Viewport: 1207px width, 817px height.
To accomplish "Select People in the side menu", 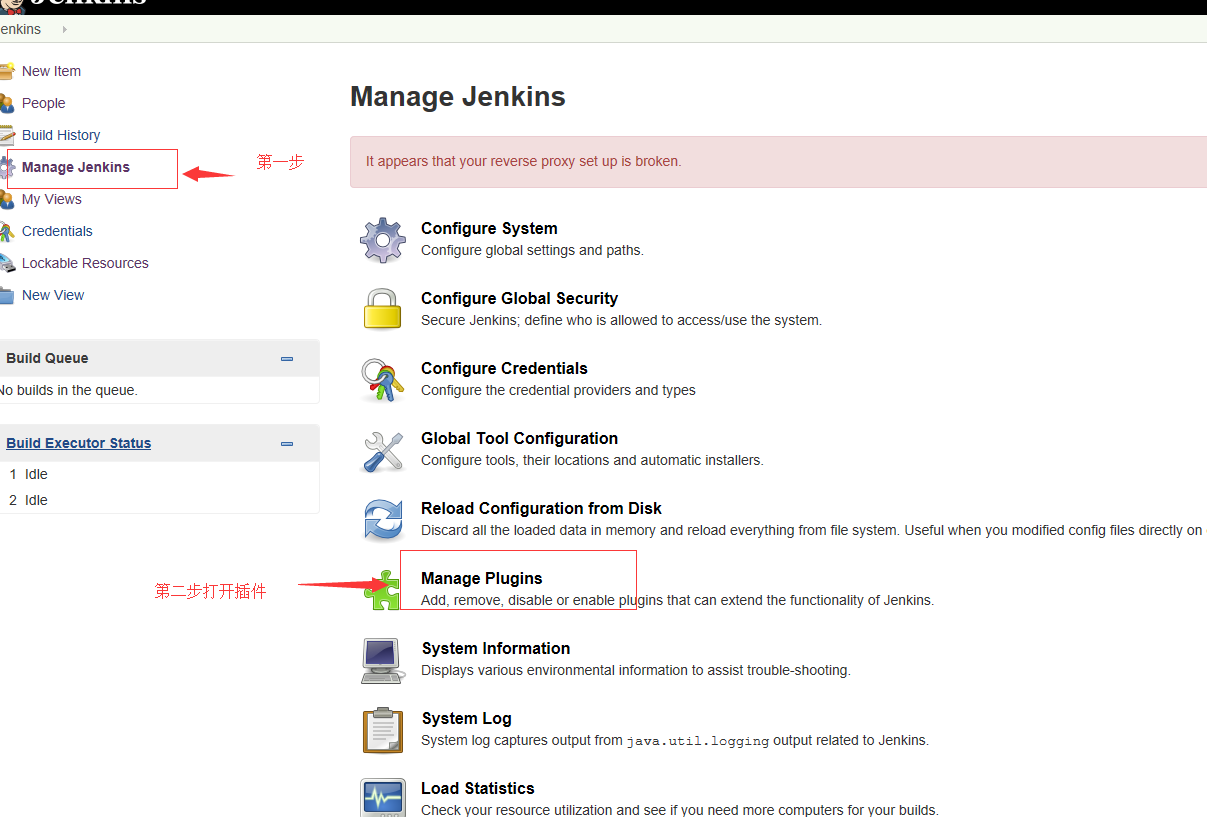I will click(43, 103).
